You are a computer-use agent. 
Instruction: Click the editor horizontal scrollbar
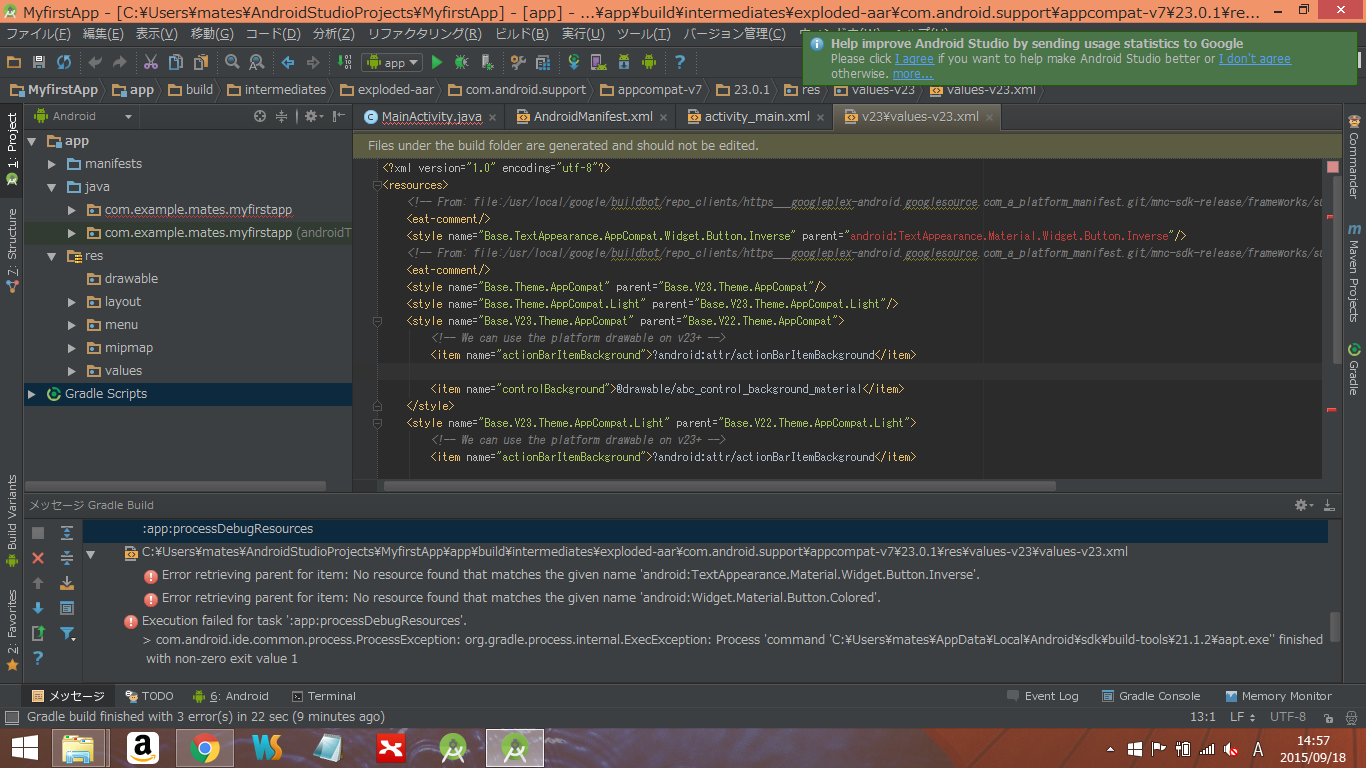[719, 486]
